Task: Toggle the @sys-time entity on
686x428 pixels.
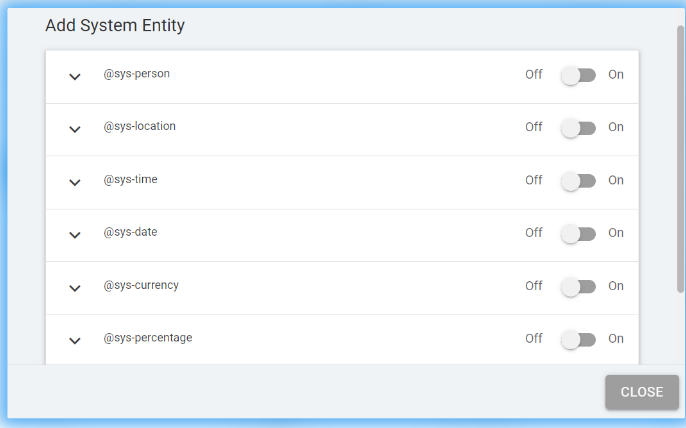Action: 578,181
